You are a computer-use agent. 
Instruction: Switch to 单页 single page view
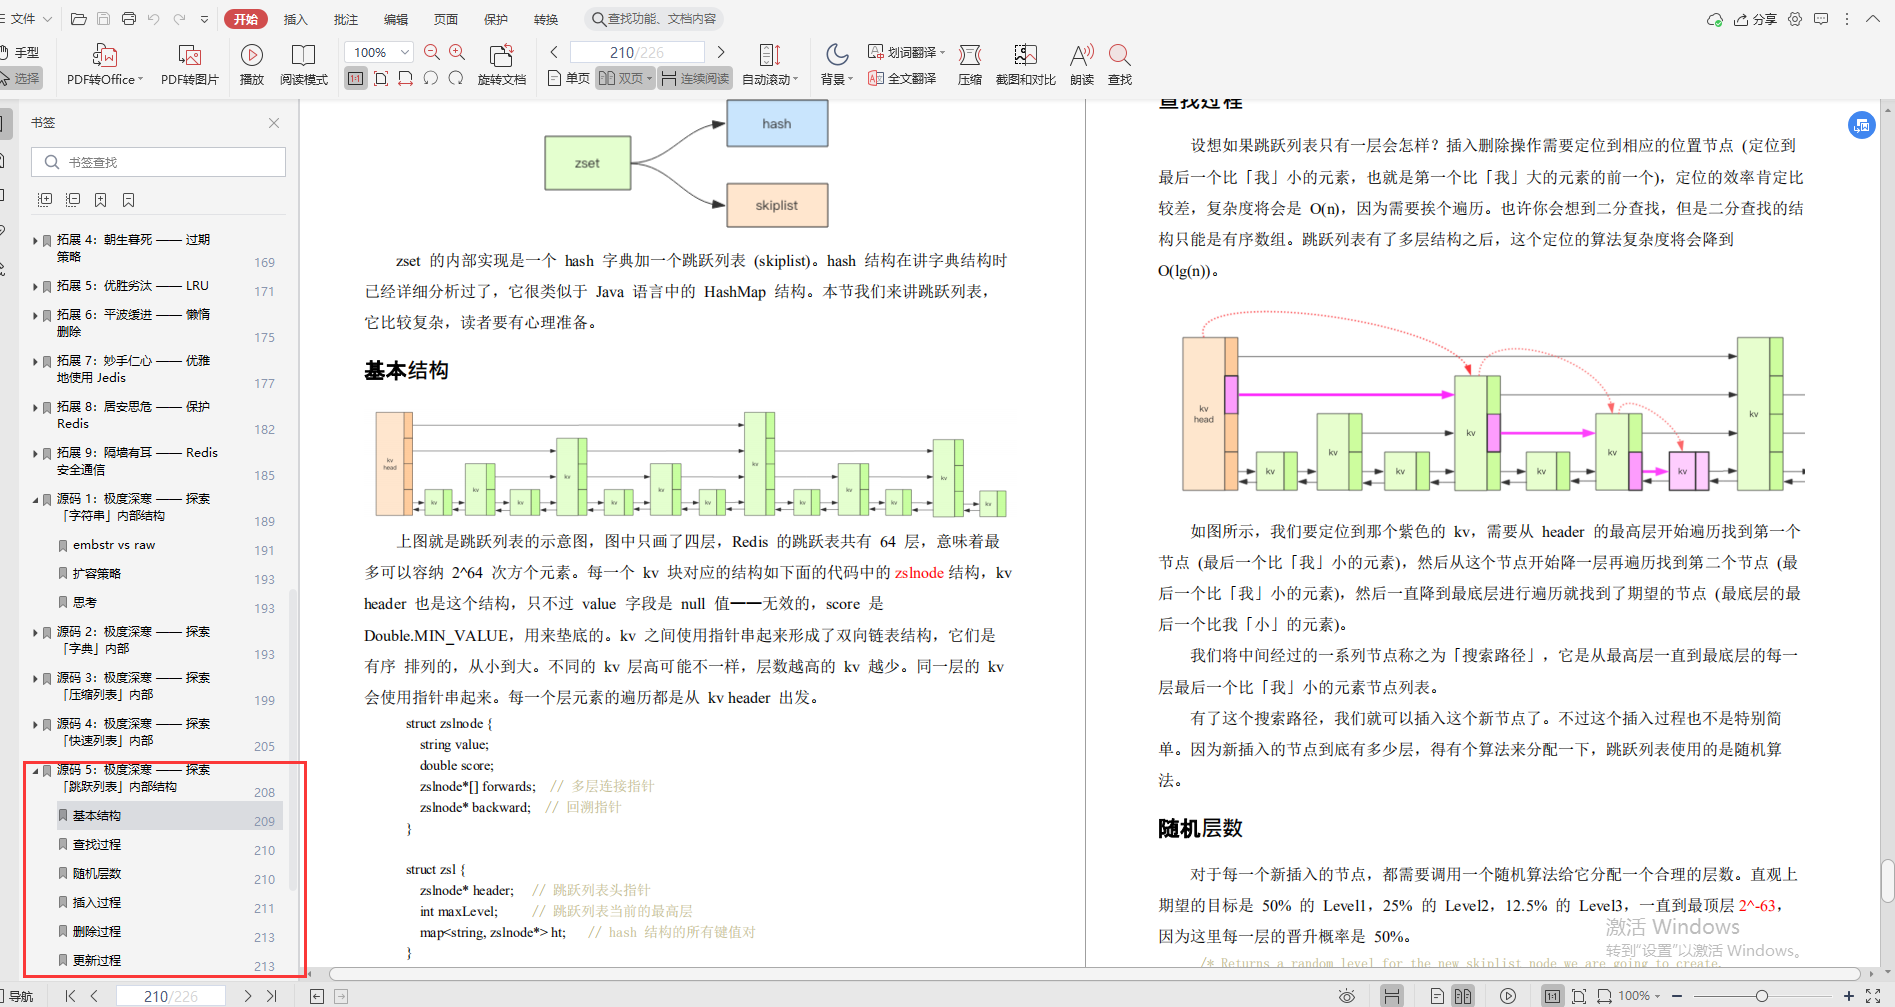[569, 78]
